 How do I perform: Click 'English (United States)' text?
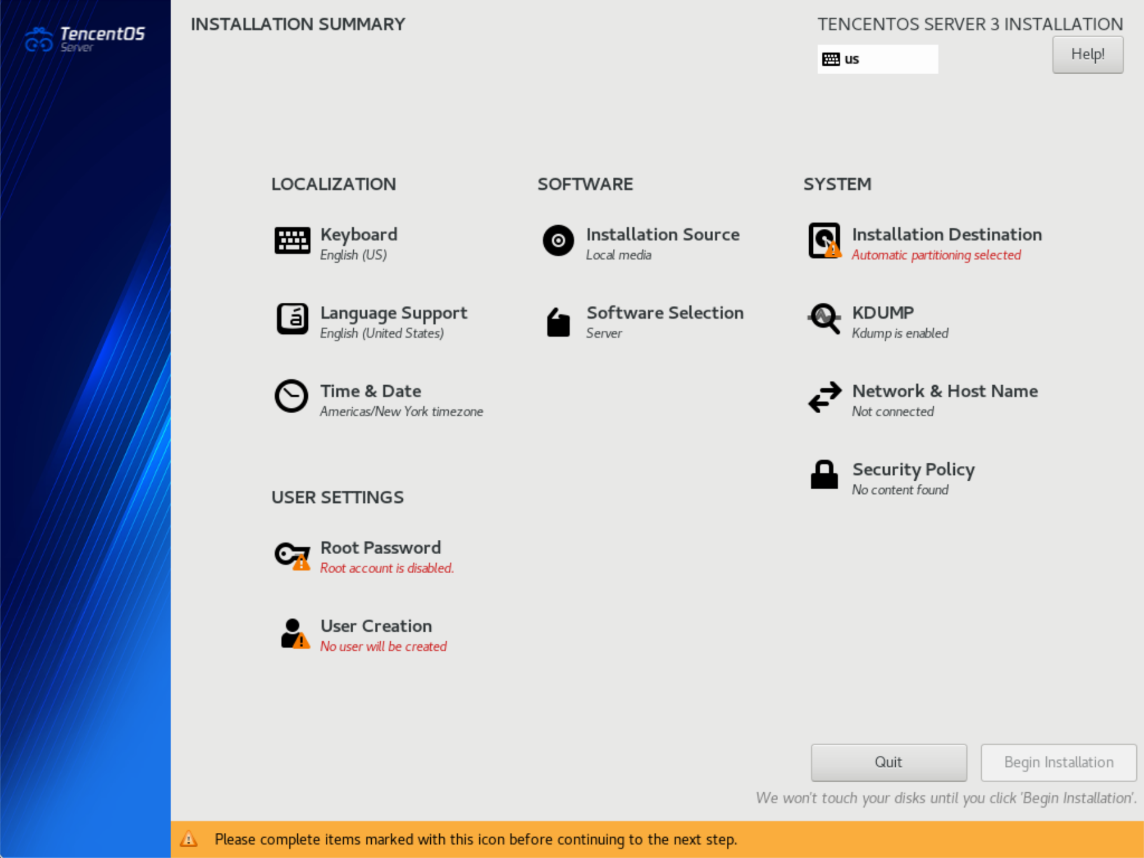point(382,333)
